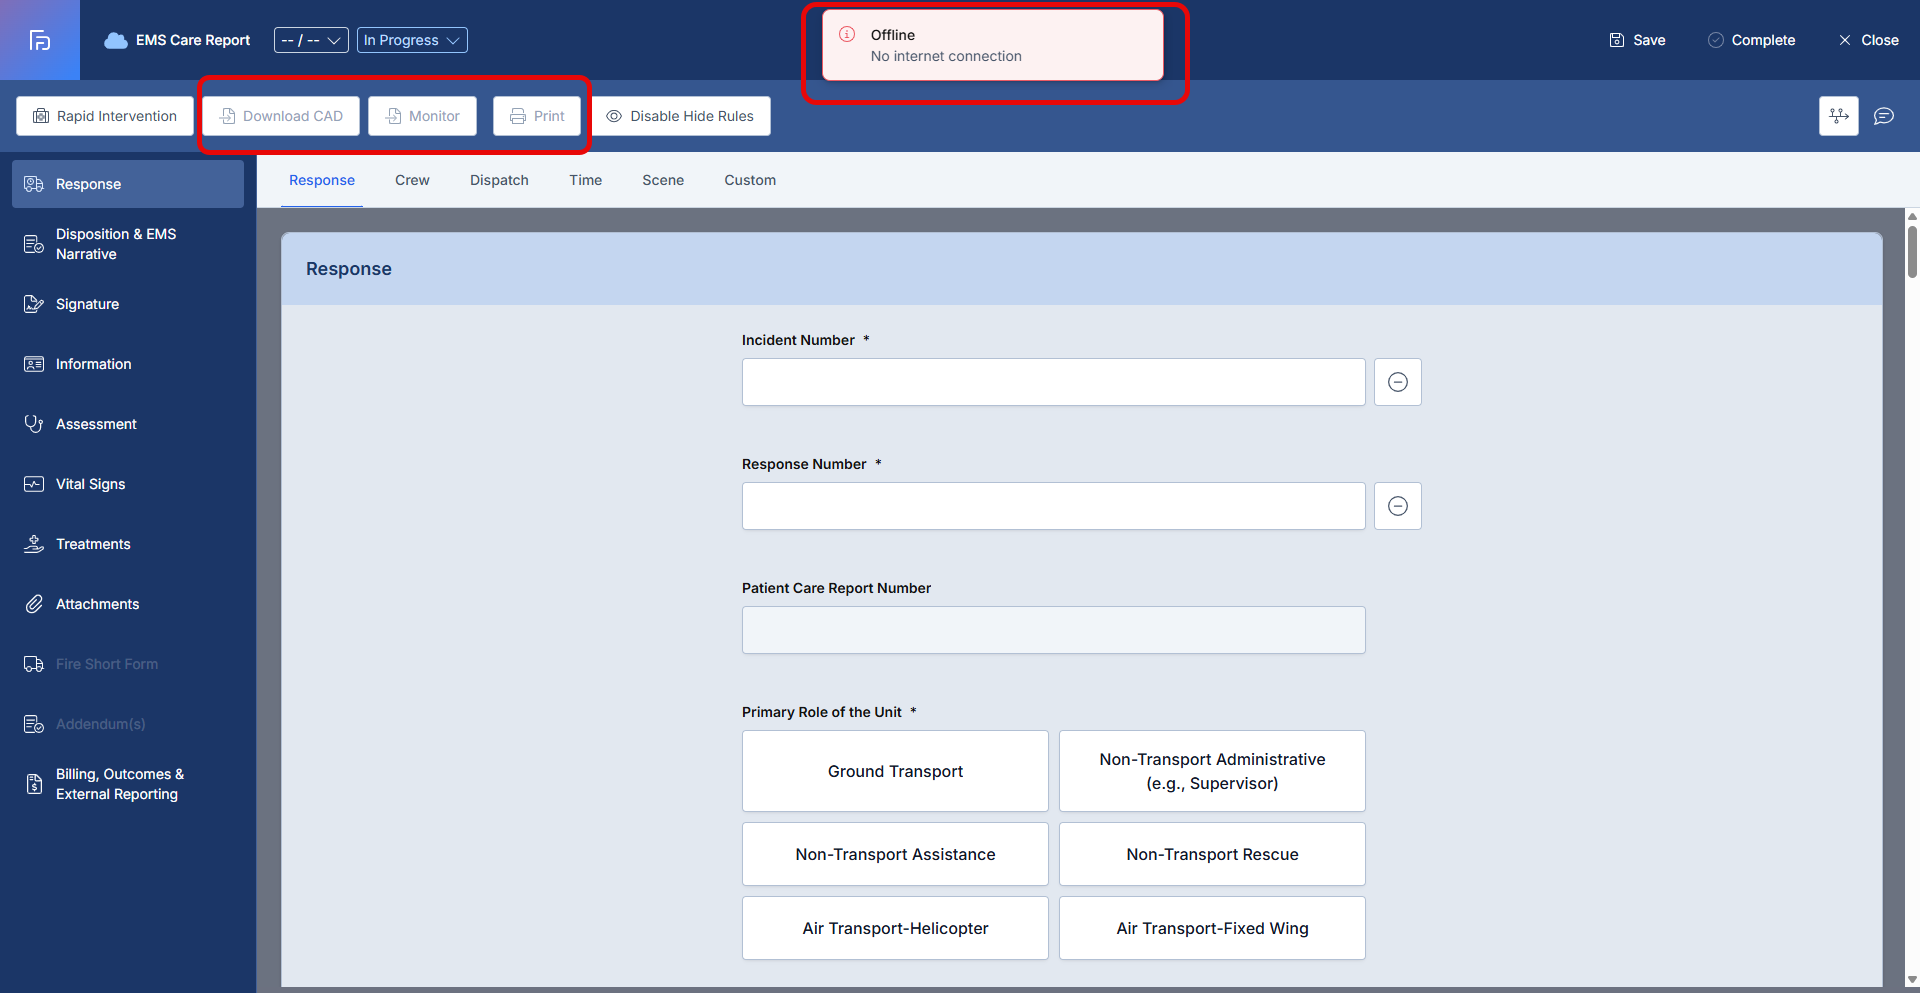Open the --/-- dropdown in the header
Viewport: 1920px width, 993px height.
[x=311, y=40]
